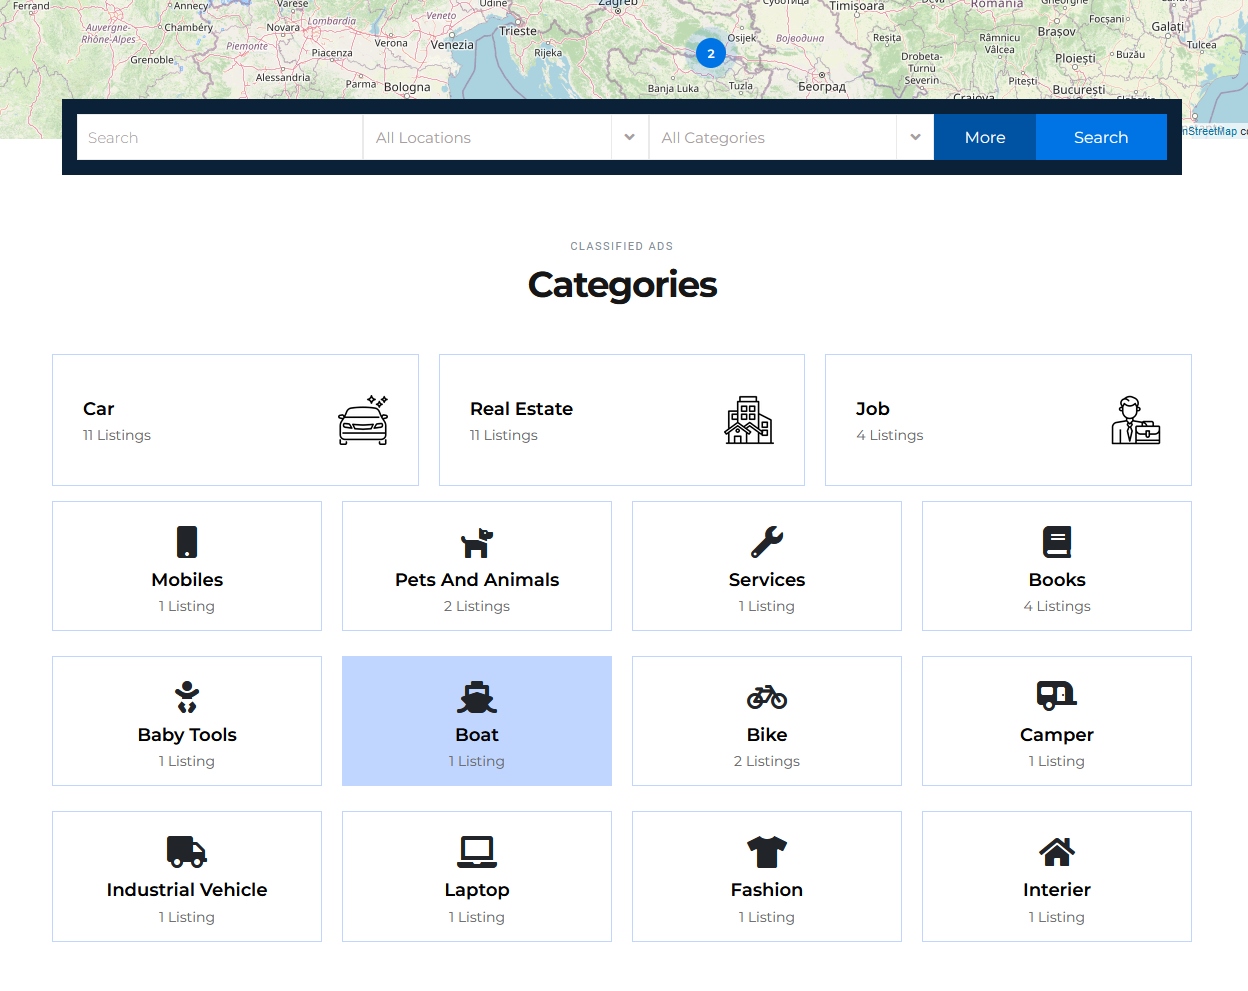Click the More filters button
The width and height of the screenshot is (1248, 991).
point(985,137)
